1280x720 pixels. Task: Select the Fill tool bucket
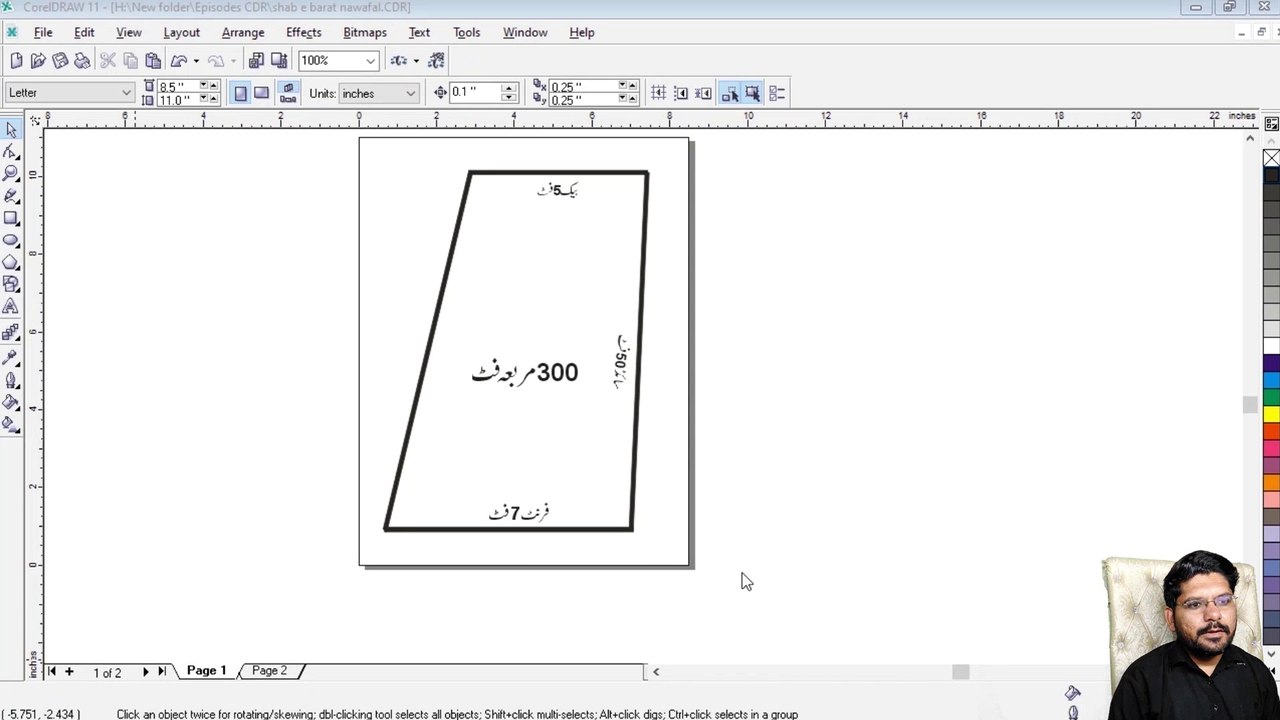[x=11, y=402]
